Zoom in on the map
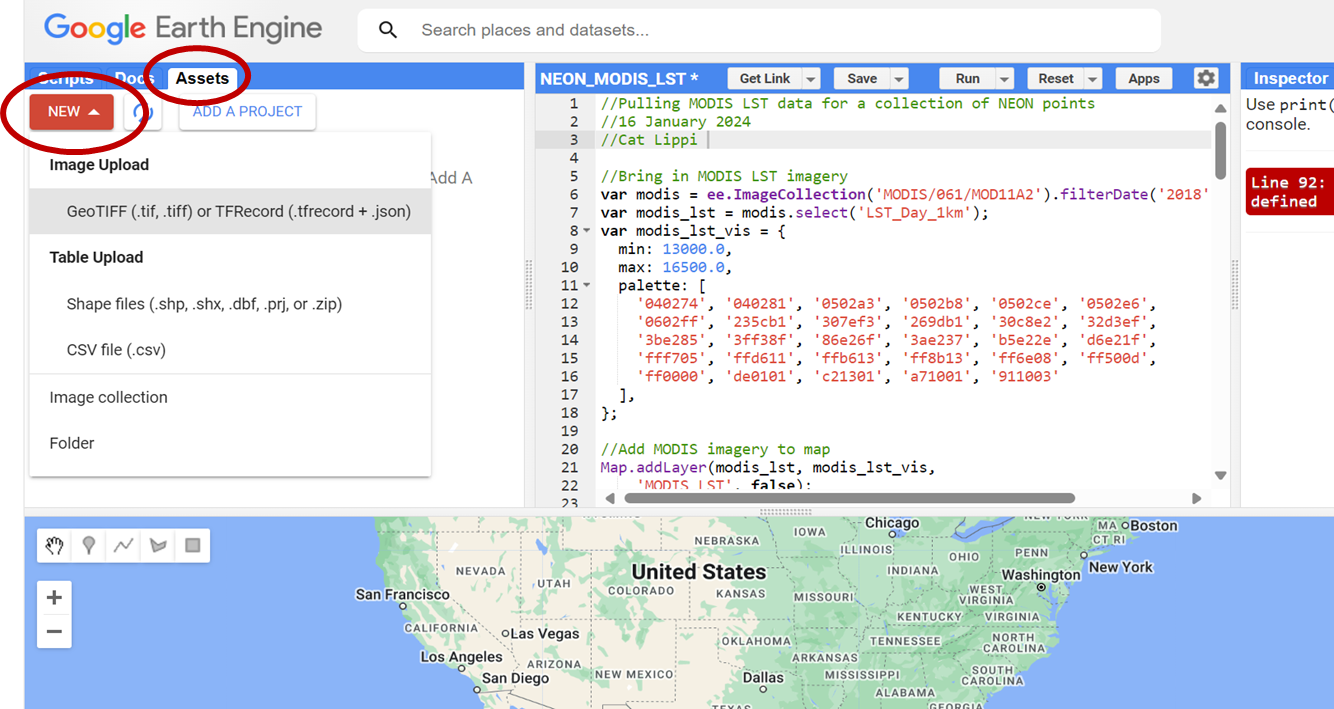Image resolution: width=1334 pixels, height=709 pixels. [54, 597]
